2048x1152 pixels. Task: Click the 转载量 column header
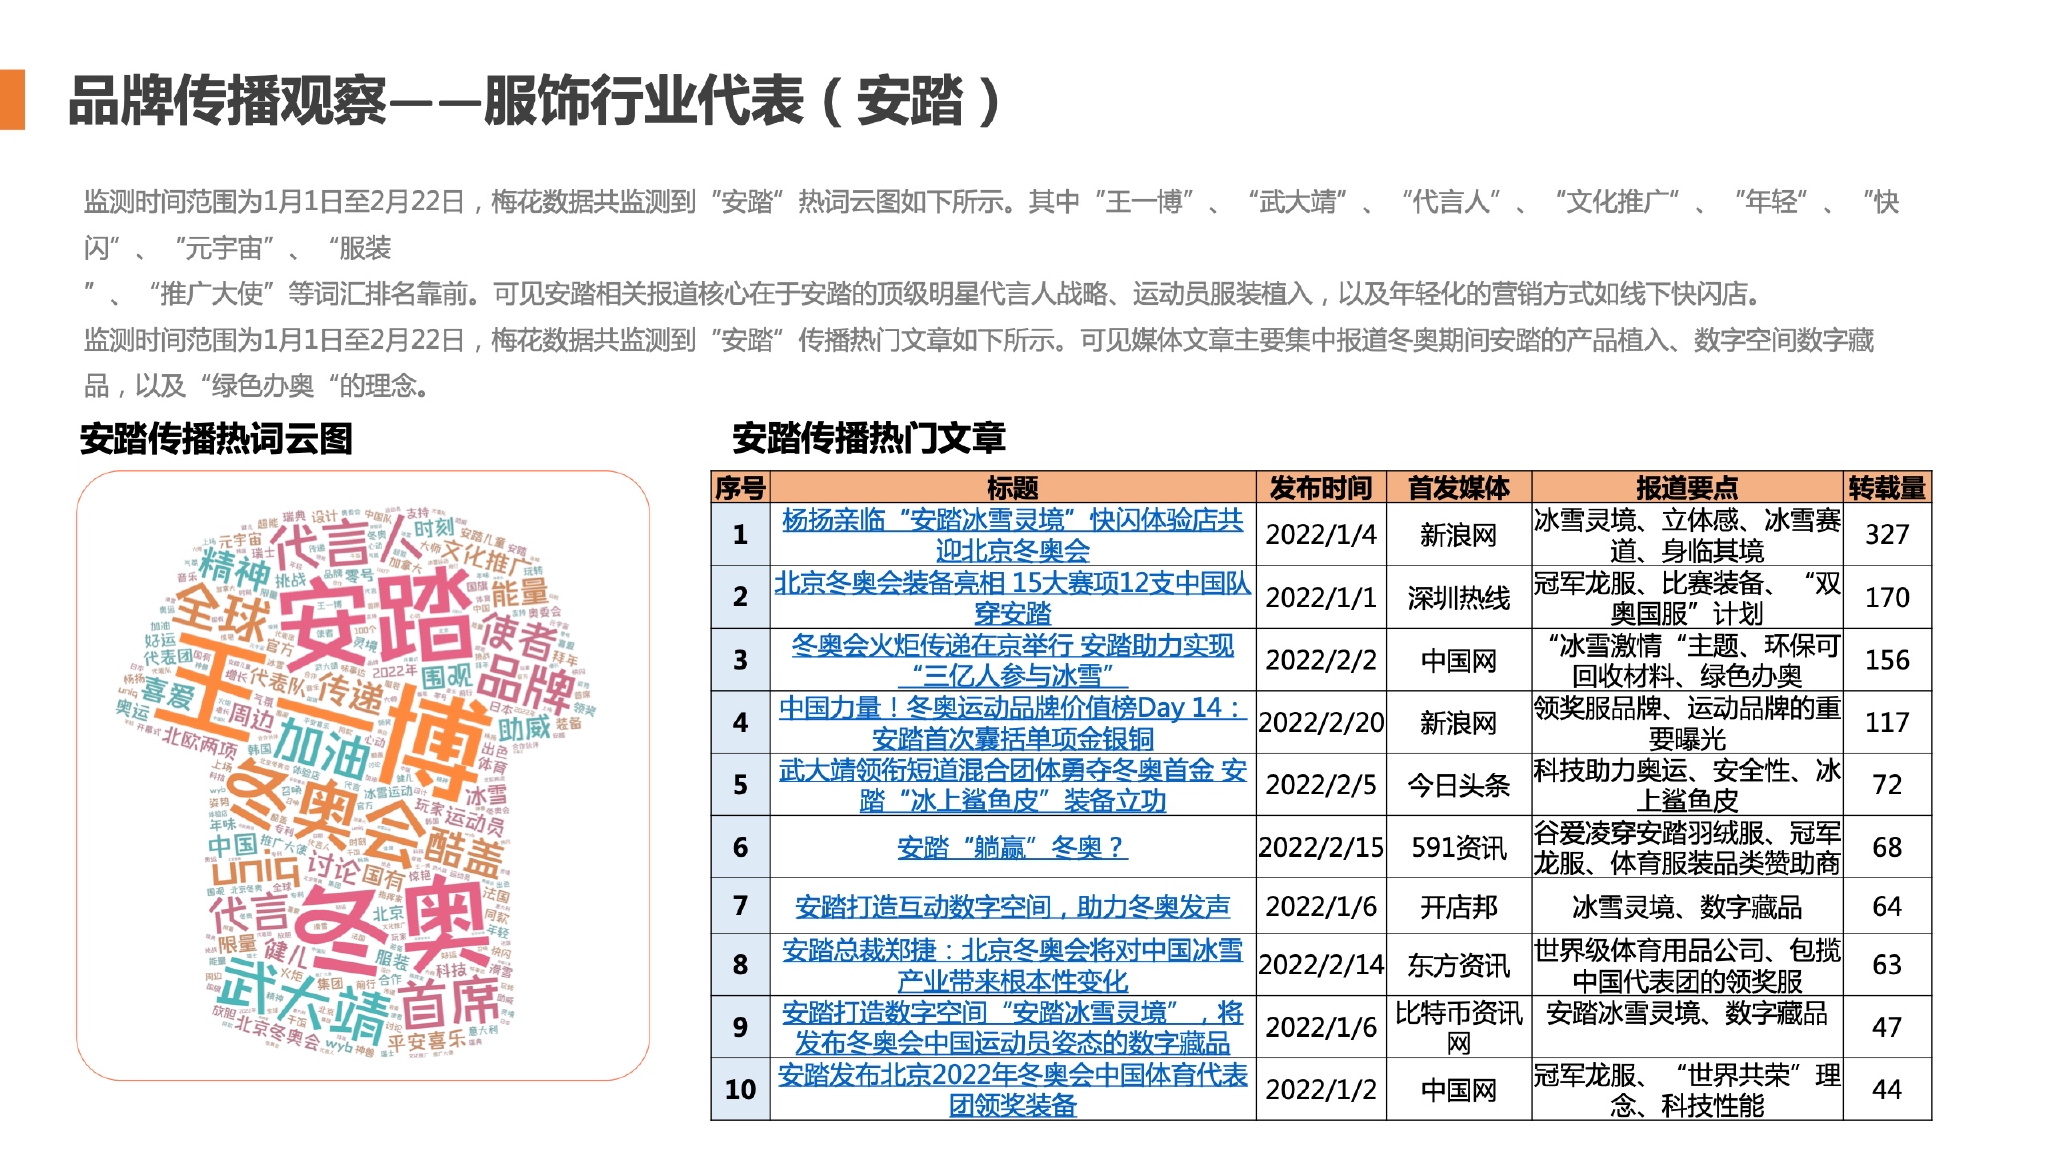[1886, 488]
